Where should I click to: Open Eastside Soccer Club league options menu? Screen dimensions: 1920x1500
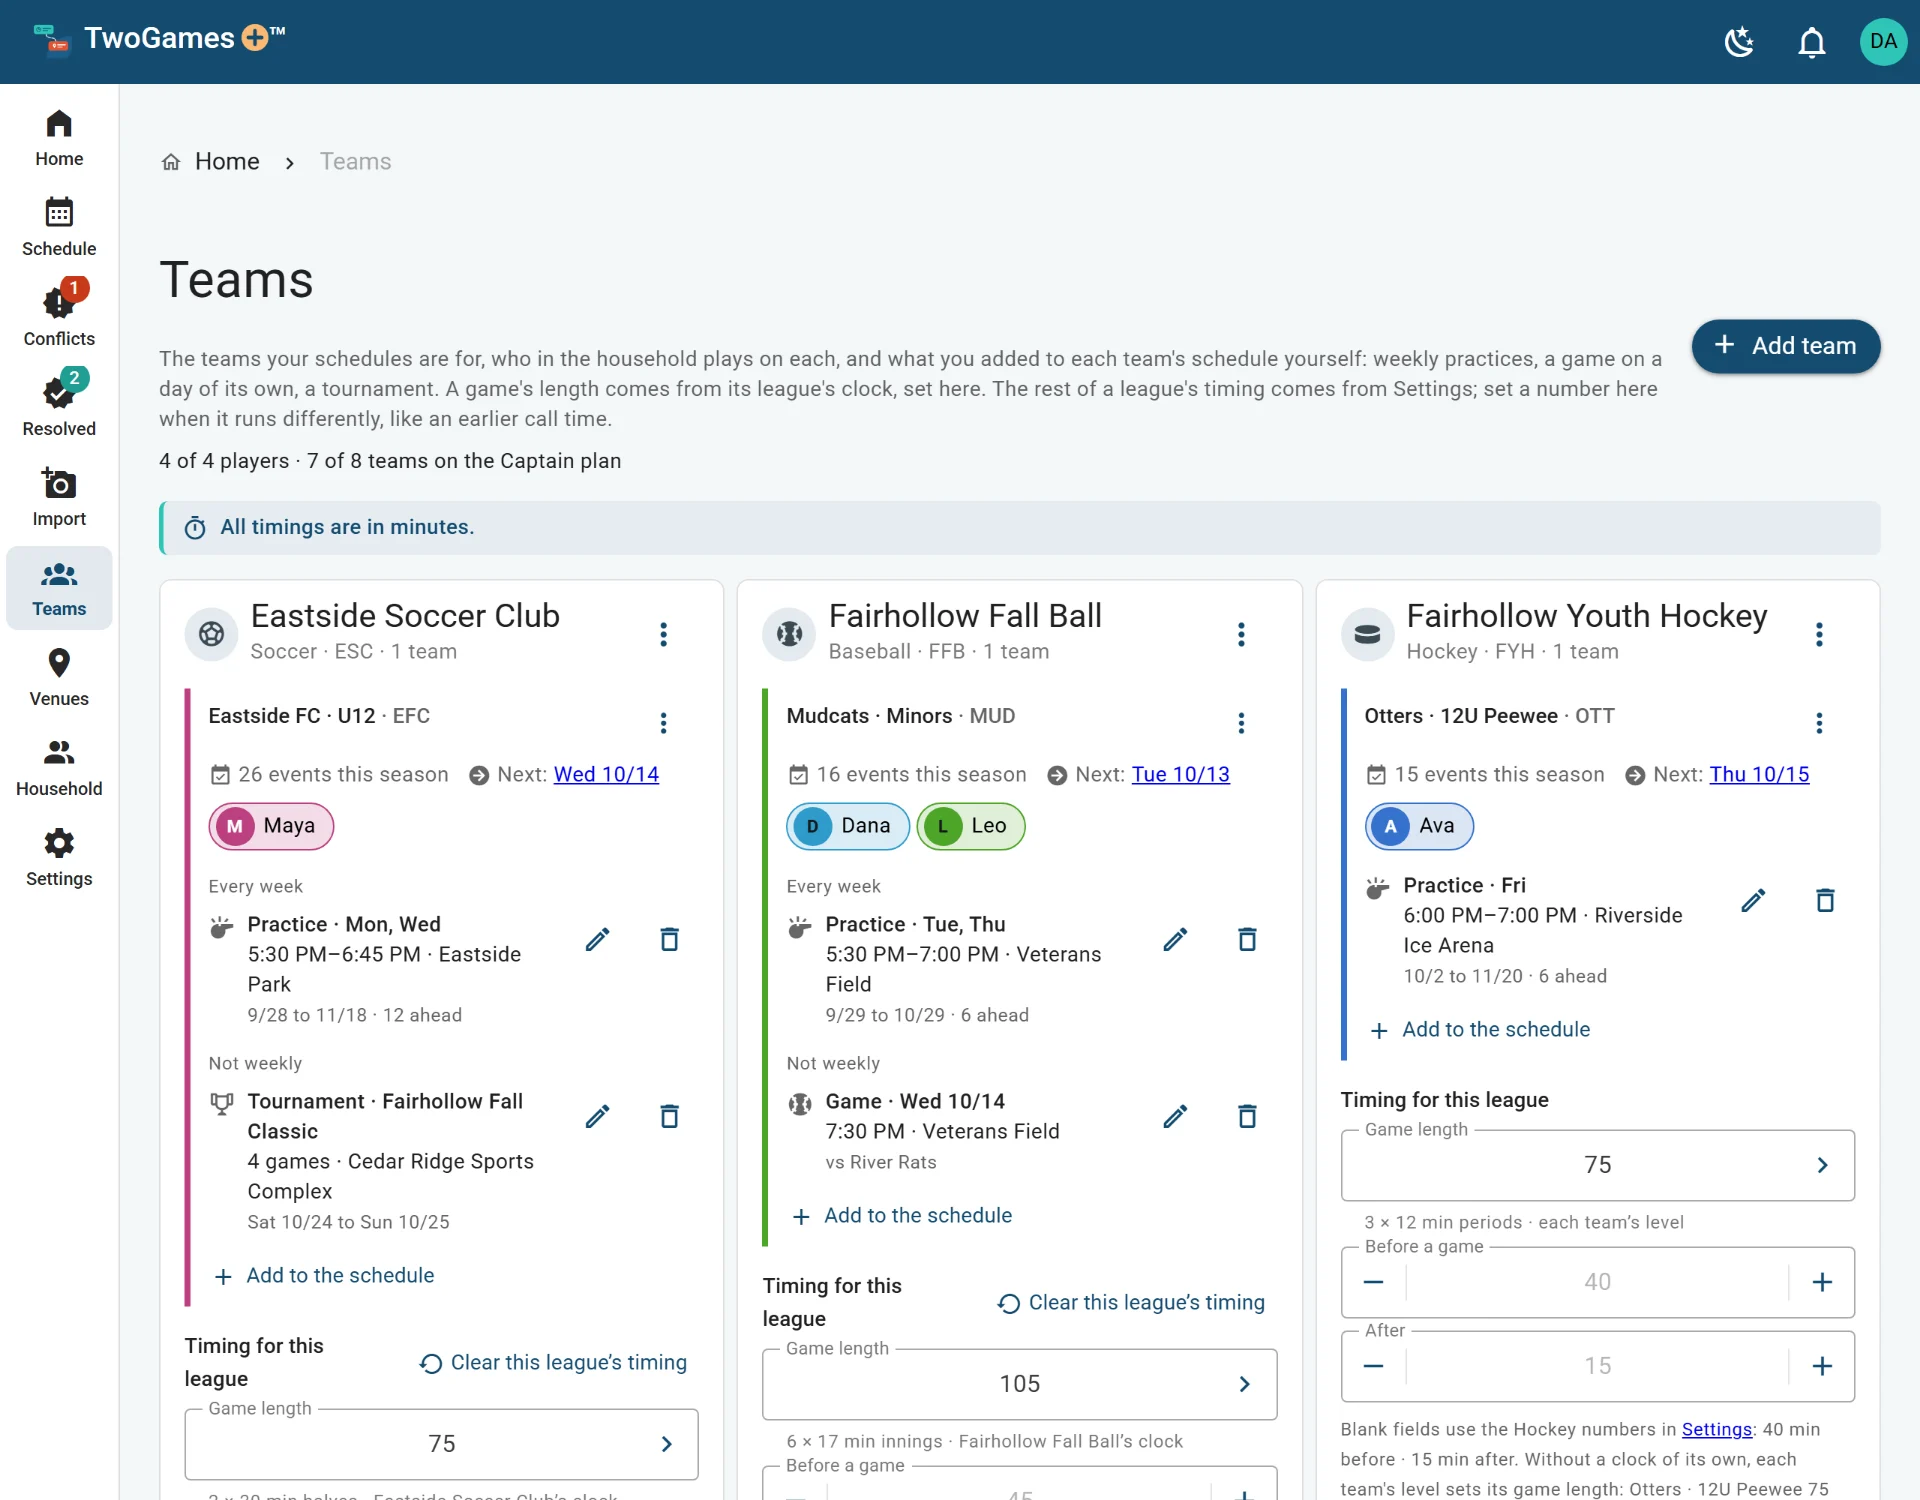663,634
